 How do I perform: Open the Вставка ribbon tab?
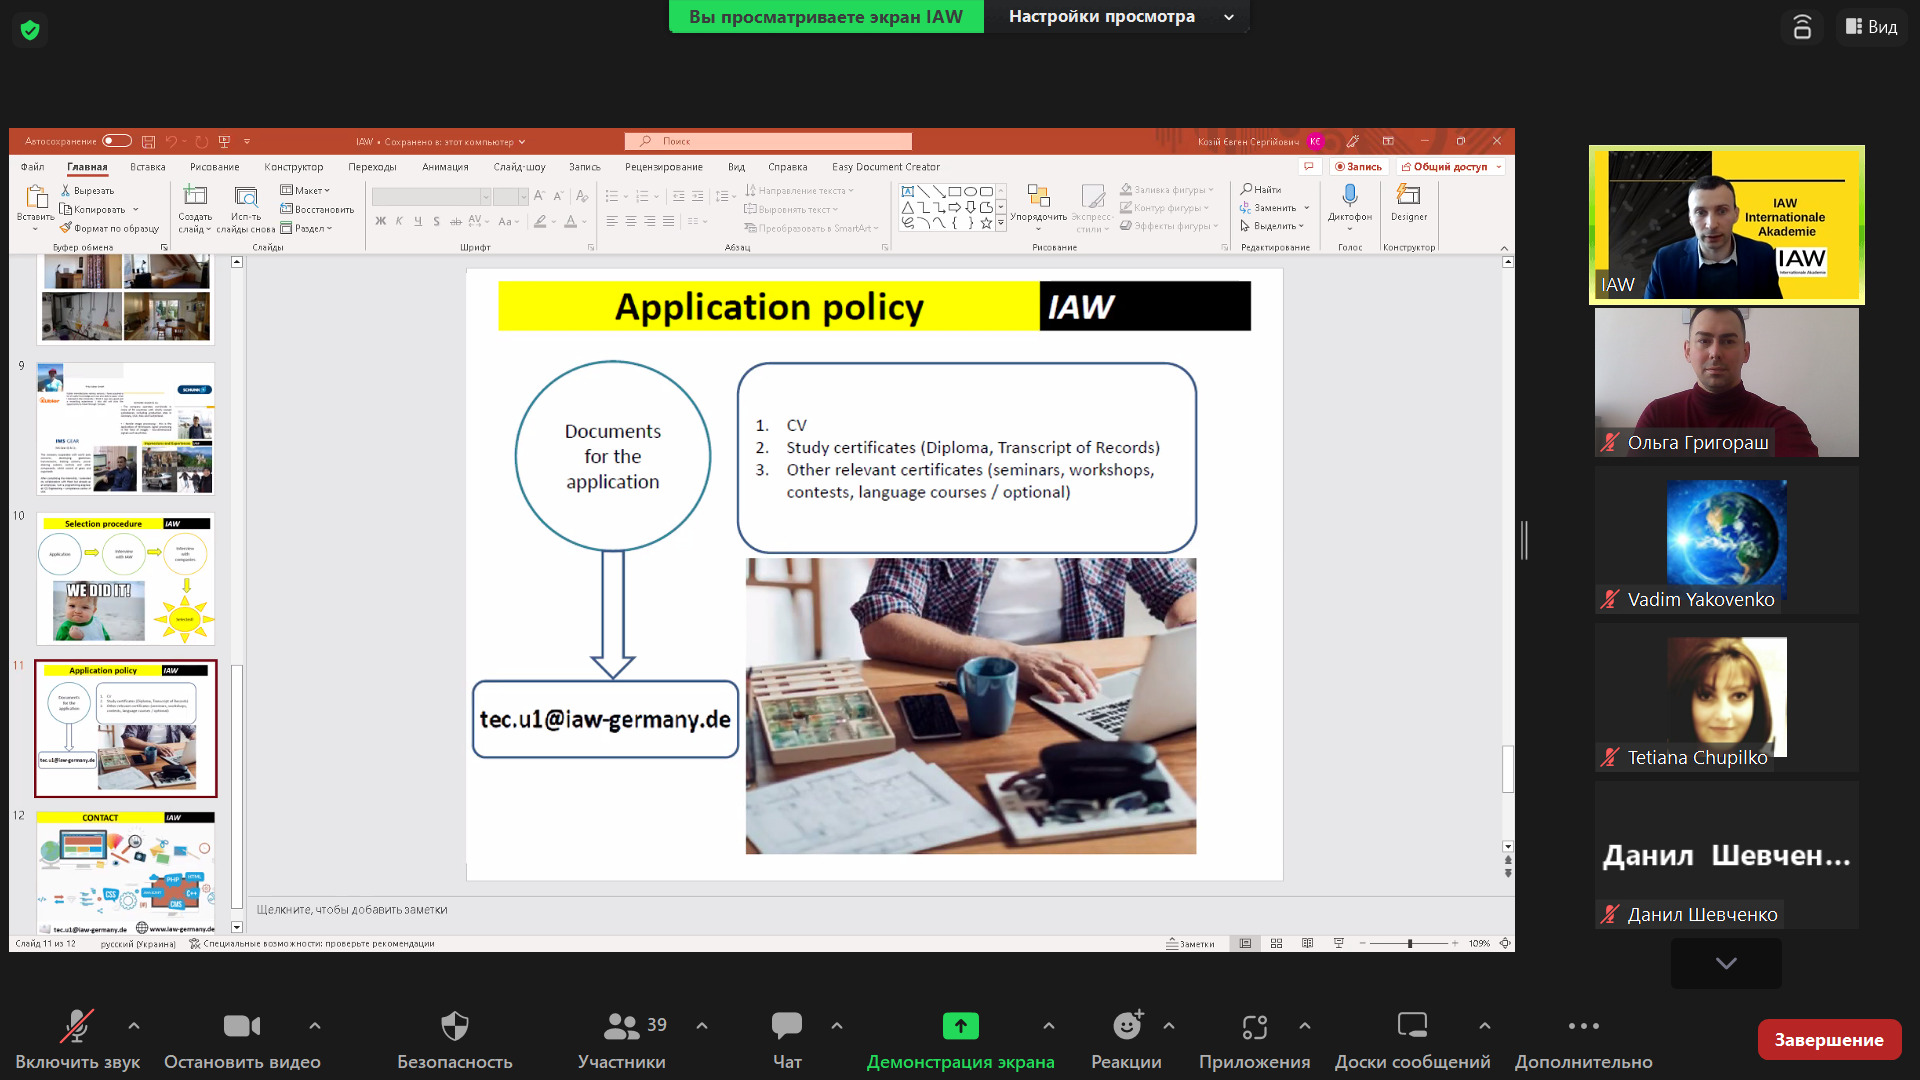(148, 167)
